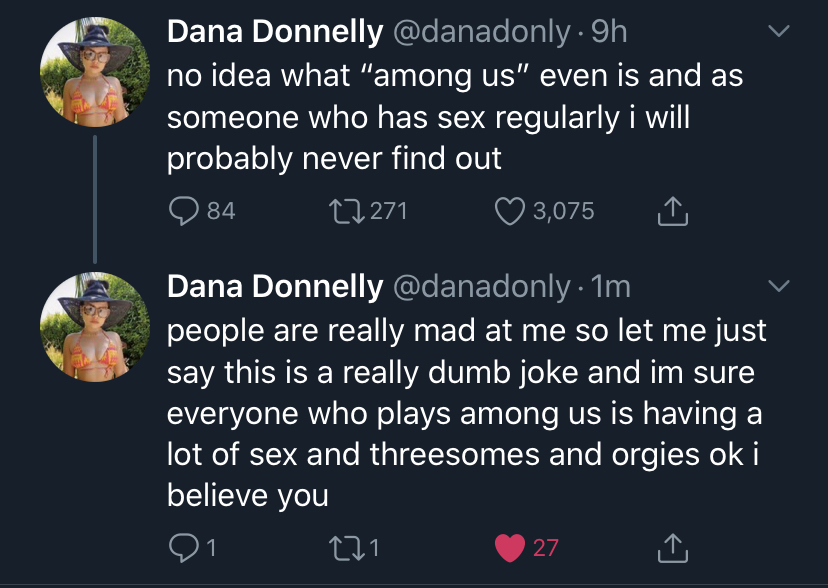The height and width of the screenshot is (588, 828).
Task: Open Dana Donnelly's name on the second tweet
Action: coord(274,287)
